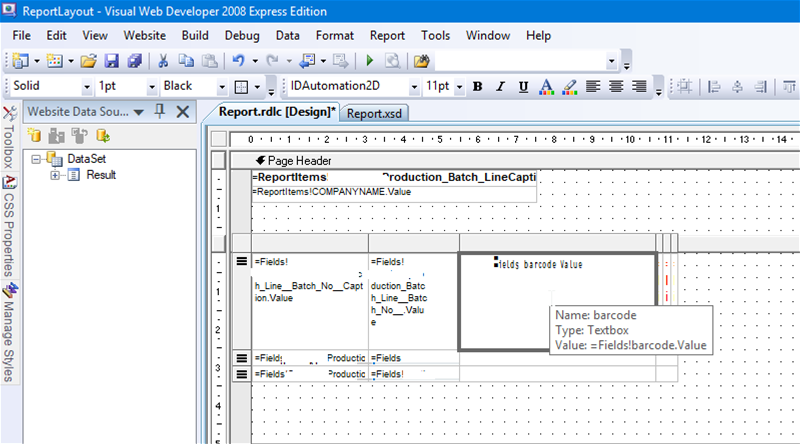Open border style Solid dropdown

tap(87, 87)
